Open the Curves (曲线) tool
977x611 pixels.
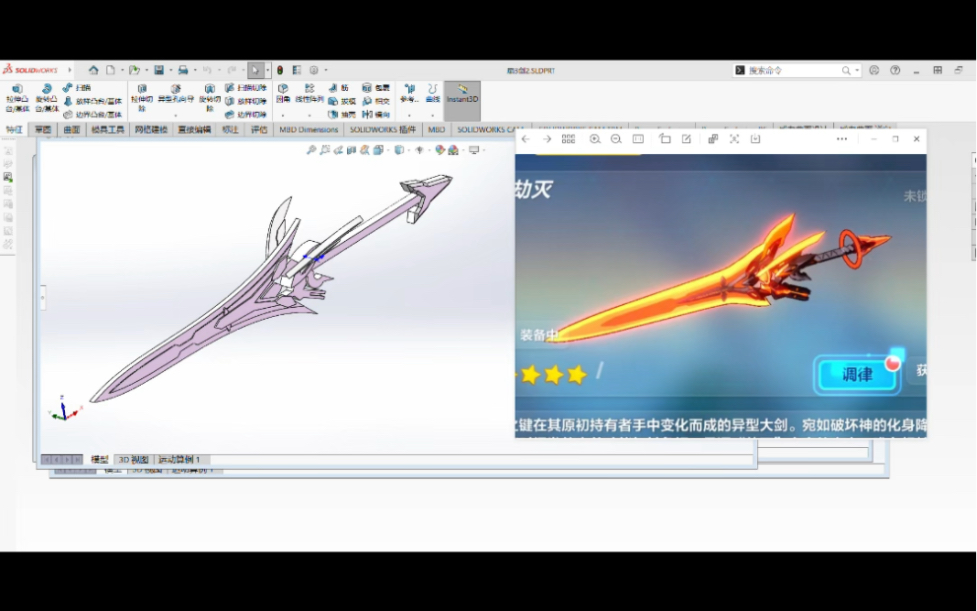[x=432, y=93]
